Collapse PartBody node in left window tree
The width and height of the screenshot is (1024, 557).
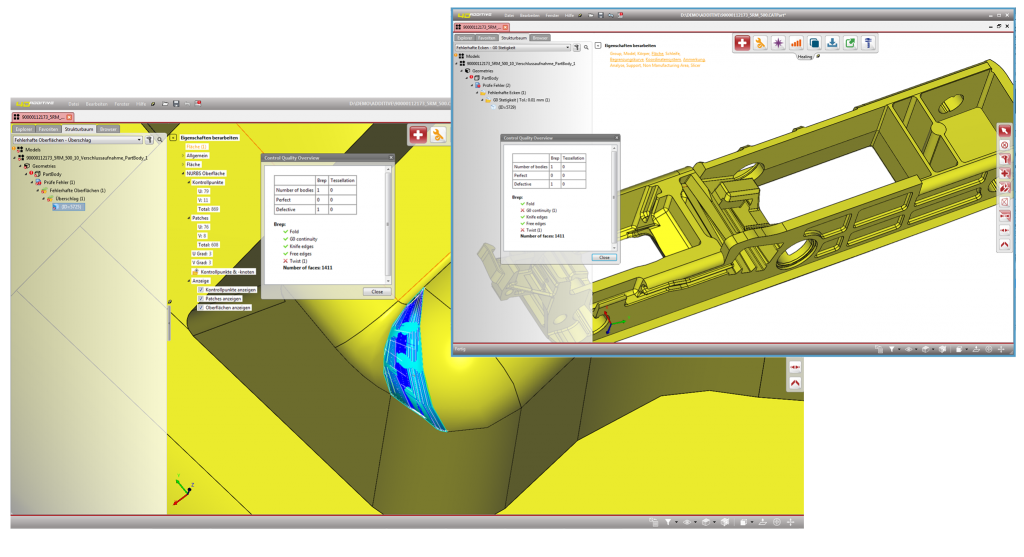tap(27, 174)
